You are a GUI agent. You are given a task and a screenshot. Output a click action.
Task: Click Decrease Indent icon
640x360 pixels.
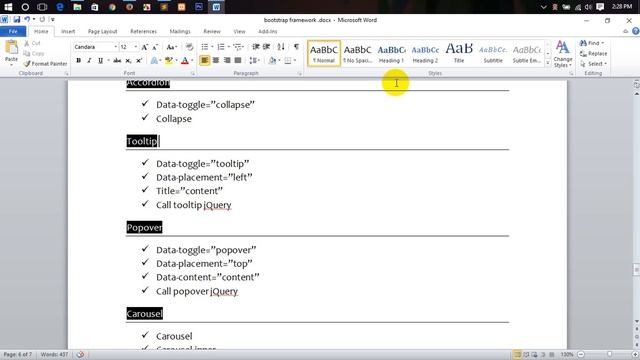pyautogui.click(x=256, y=47)
